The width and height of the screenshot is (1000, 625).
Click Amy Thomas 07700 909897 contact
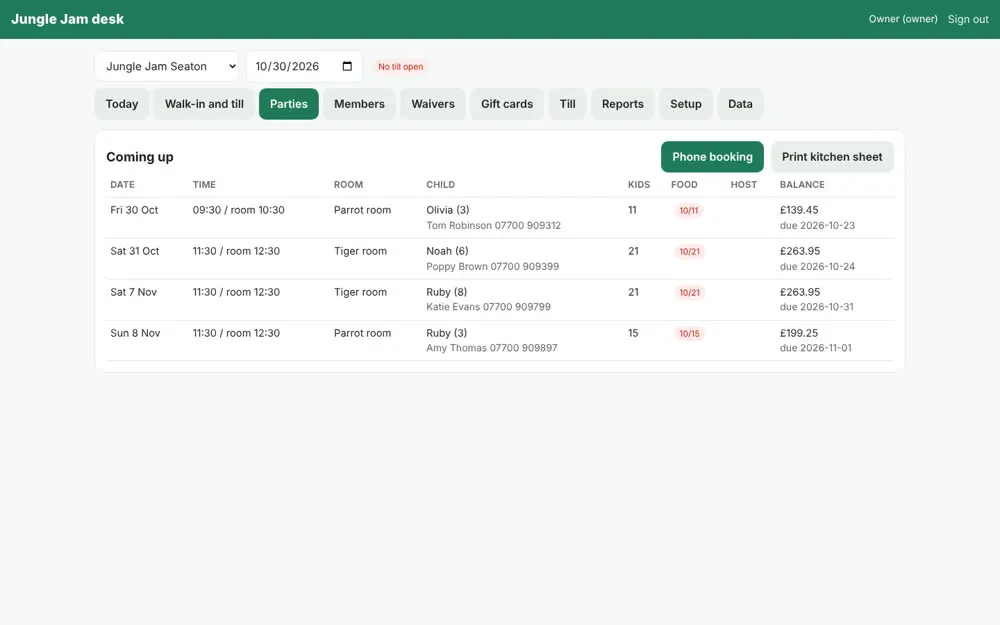(x=492, y=348)
